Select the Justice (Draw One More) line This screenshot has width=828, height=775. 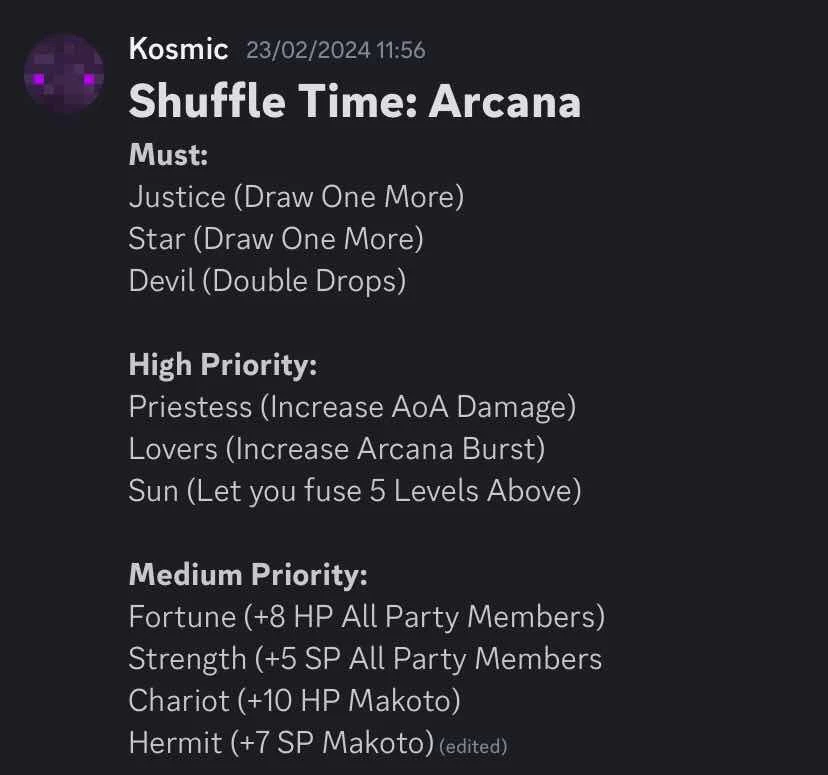(x=296, y=197)
